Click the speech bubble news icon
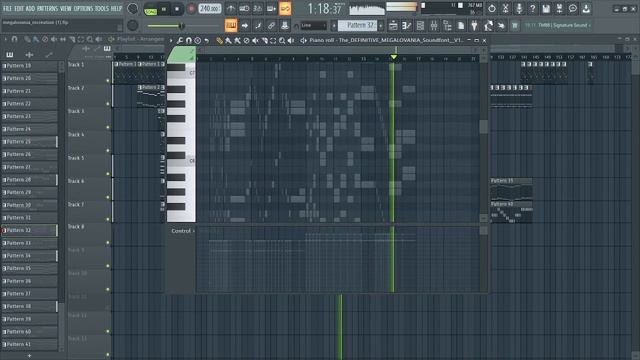 (x=573, y=8)
